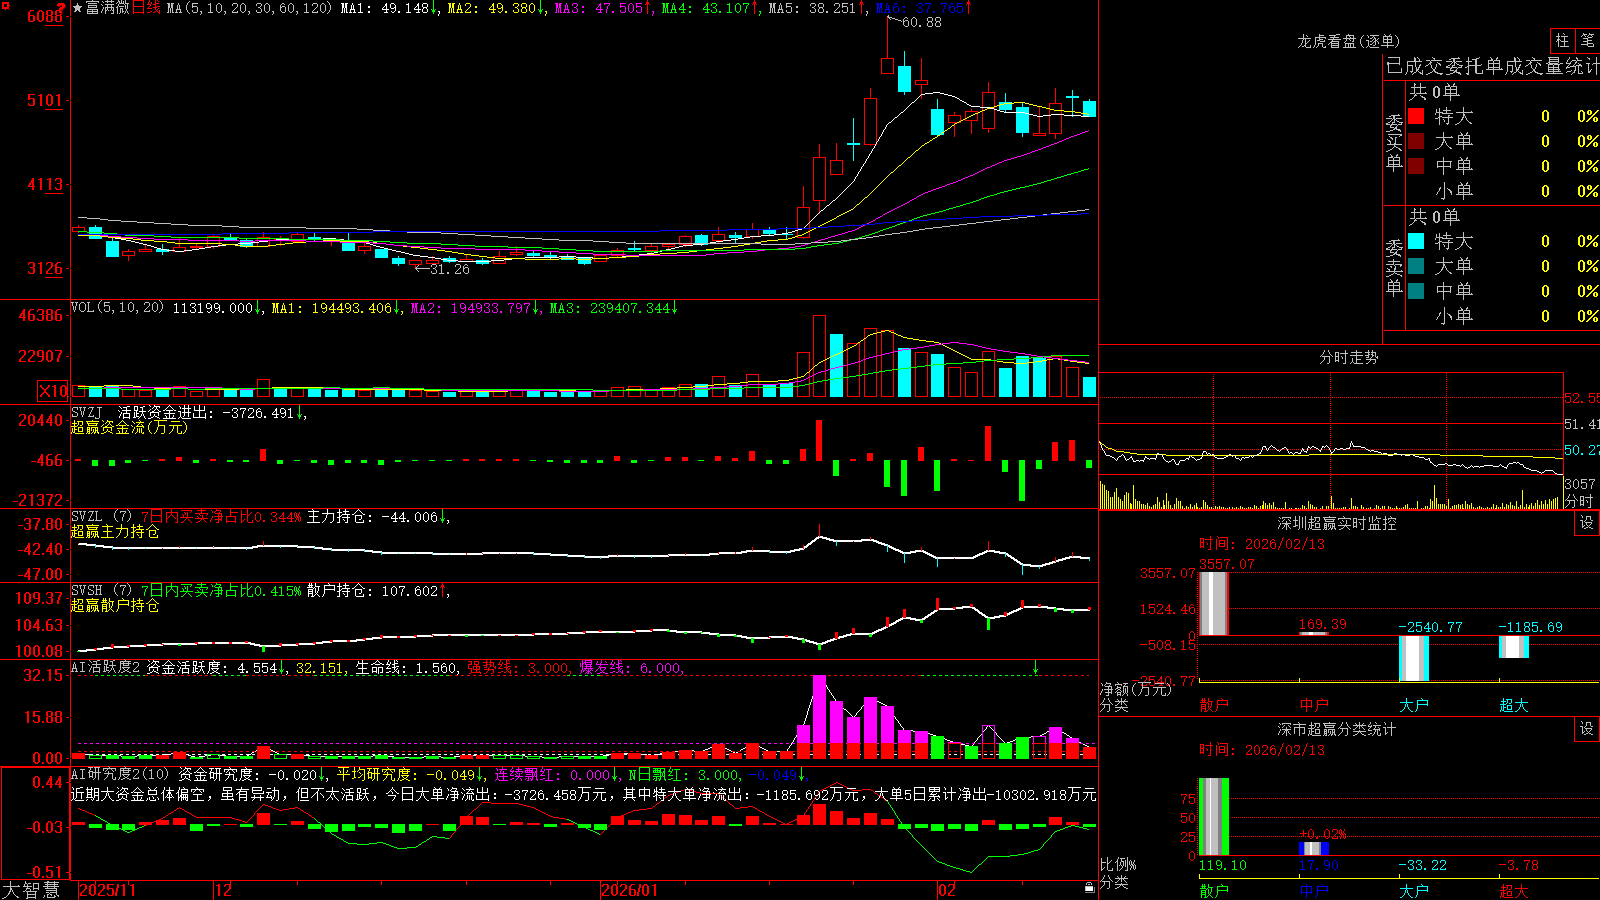
Task: Click the 2025/11 date marker on timeline
Action: [x=107, y=890]
